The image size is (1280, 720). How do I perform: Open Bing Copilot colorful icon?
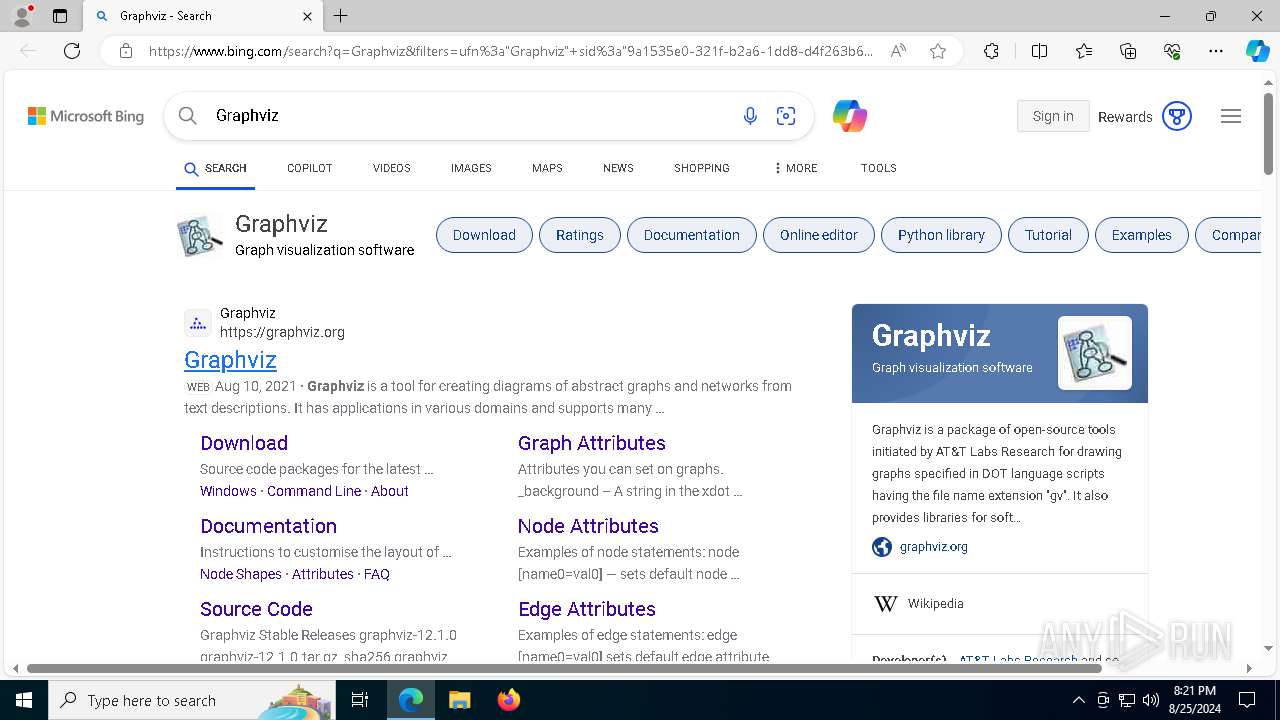[850, 116]
